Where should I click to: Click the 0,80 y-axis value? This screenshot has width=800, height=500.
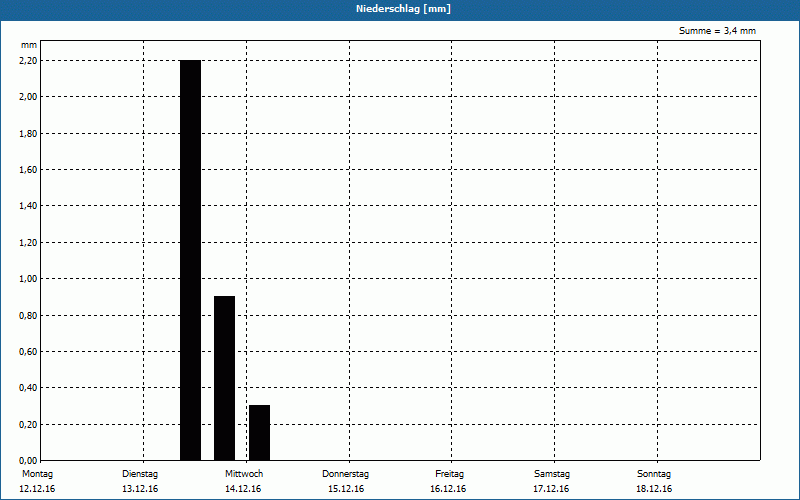(28, 315)
